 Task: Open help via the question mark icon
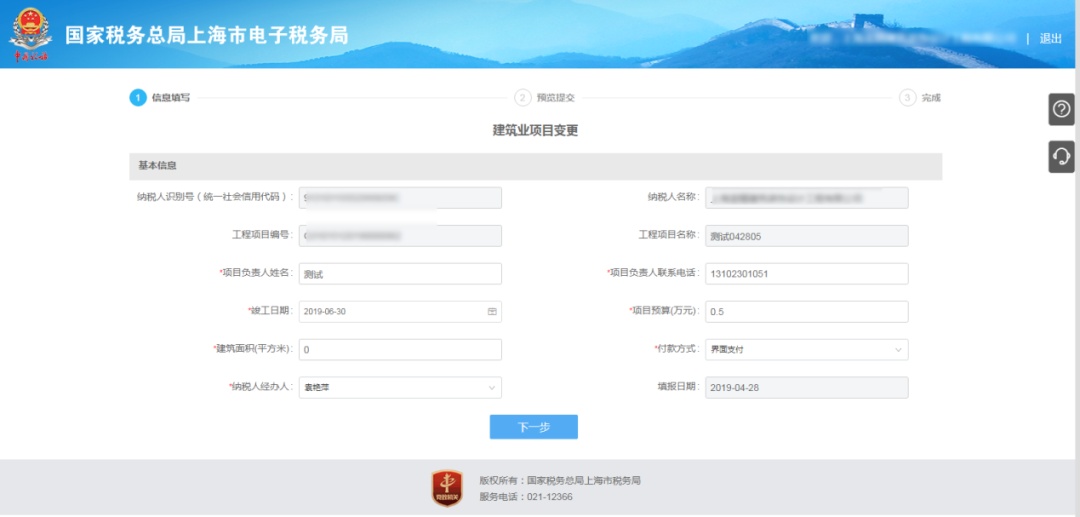[x=1061, y=109]
